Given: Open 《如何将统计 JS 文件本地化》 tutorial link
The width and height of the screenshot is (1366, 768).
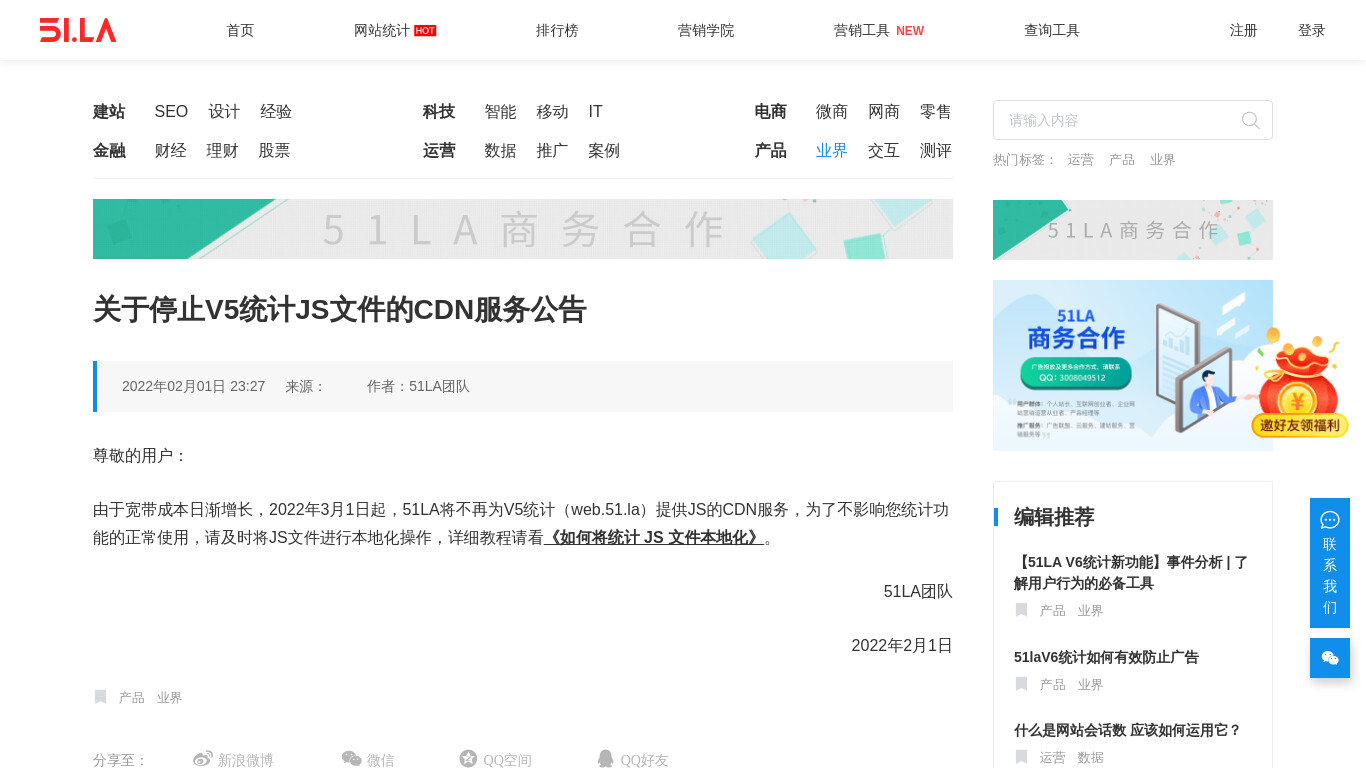Looking at the screenshot, I should [654, 538].
